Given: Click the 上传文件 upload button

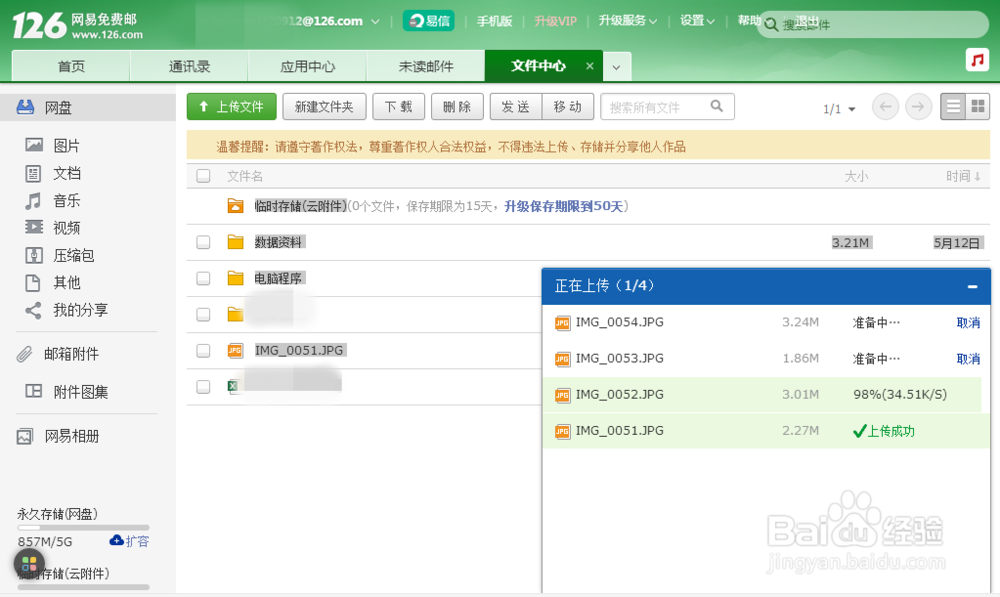Looking at the screenshot, I should [x=231, y=107].
